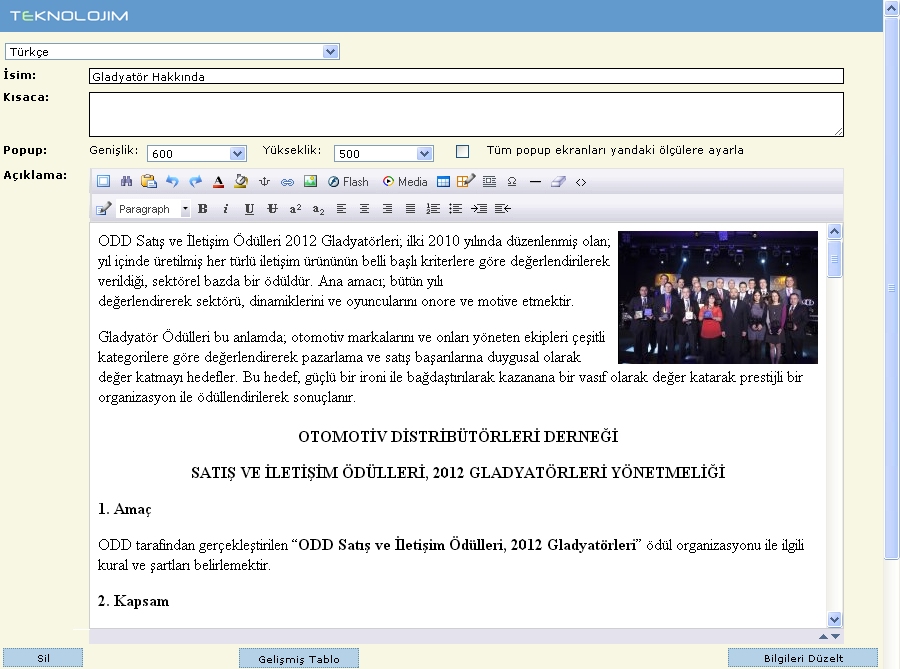Image resolution: width=900 pixels, height=669 pixels.
Task: Justify the text
Action: tap(410, 209)
